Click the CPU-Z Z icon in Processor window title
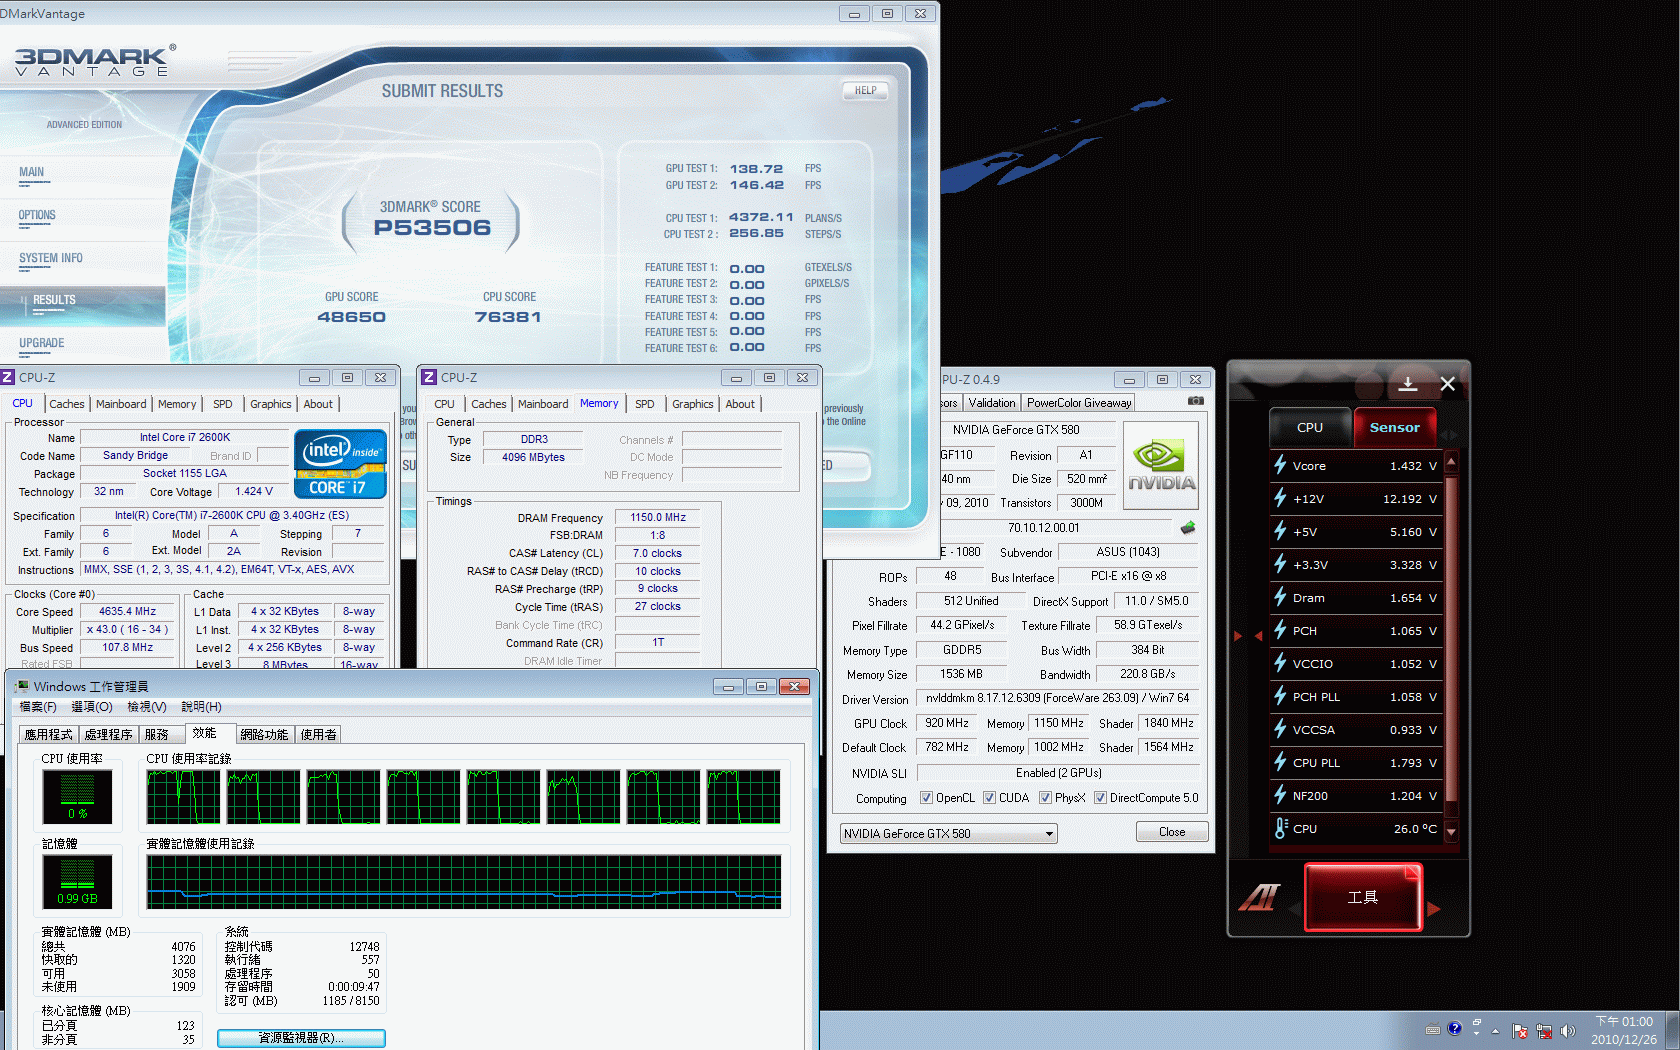 point(7,377)
